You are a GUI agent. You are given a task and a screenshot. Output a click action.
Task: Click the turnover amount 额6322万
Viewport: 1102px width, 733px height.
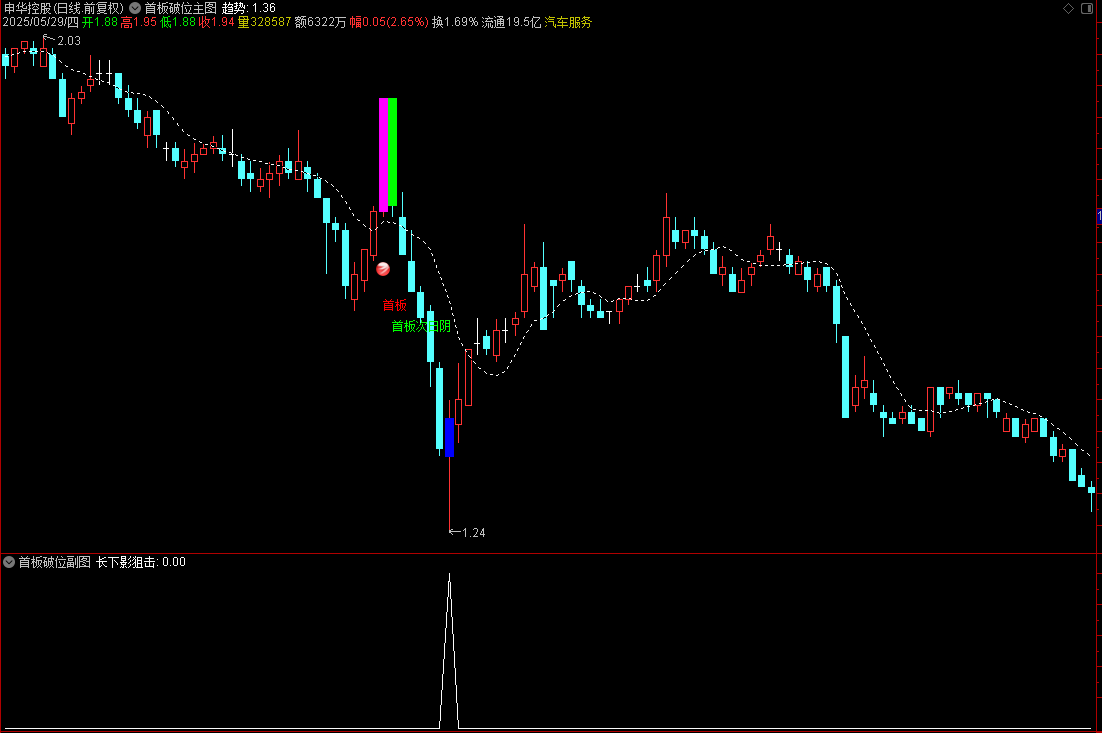[x=320, y=22]
